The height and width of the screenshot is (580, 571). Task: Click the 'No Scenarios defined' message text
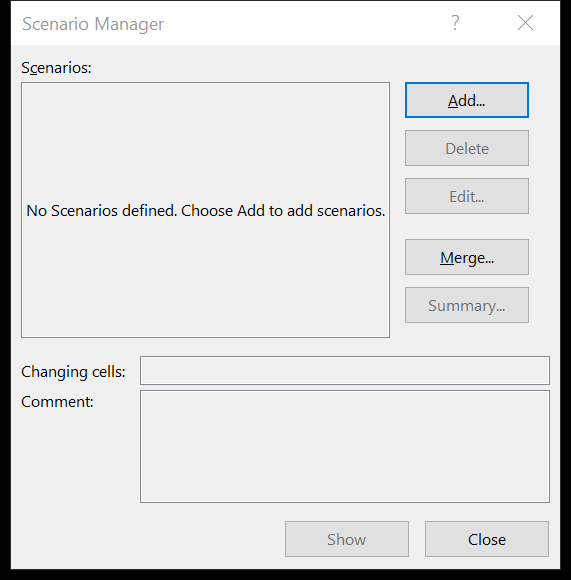tap(206, 211)
